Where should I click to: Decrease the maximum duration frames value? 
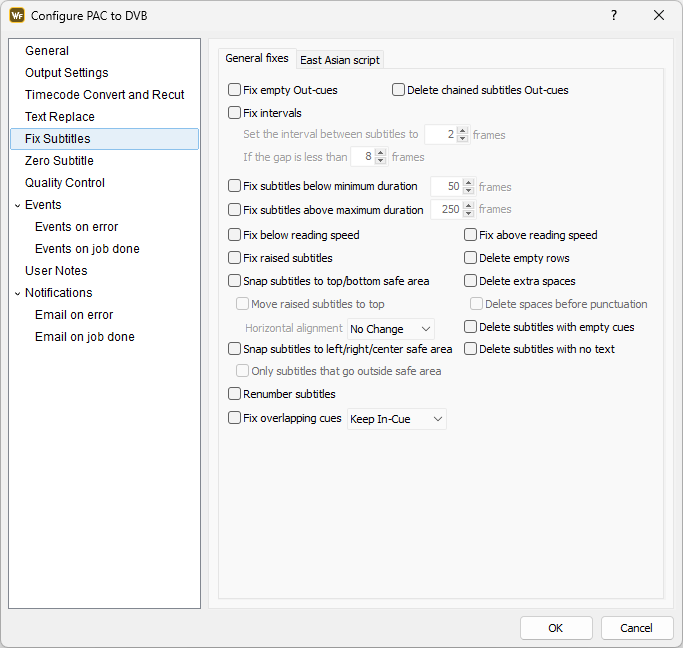468,214
